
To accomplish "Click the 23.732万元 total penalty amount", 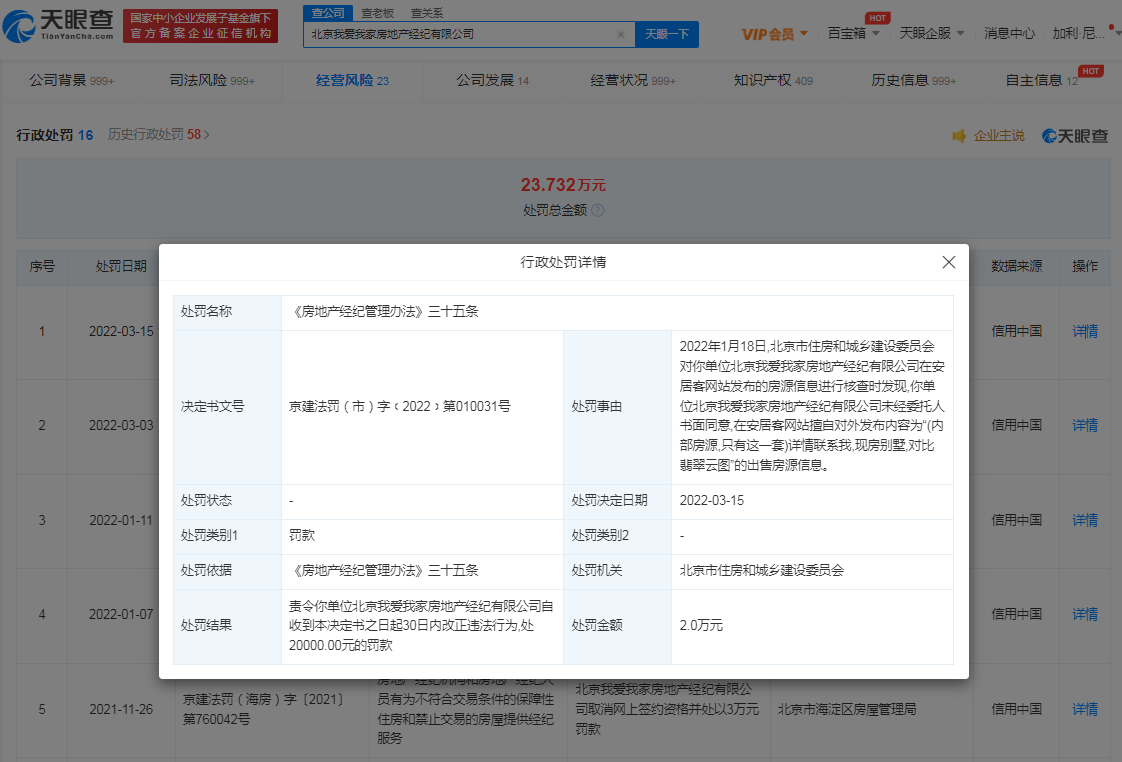I will [562, 185].
